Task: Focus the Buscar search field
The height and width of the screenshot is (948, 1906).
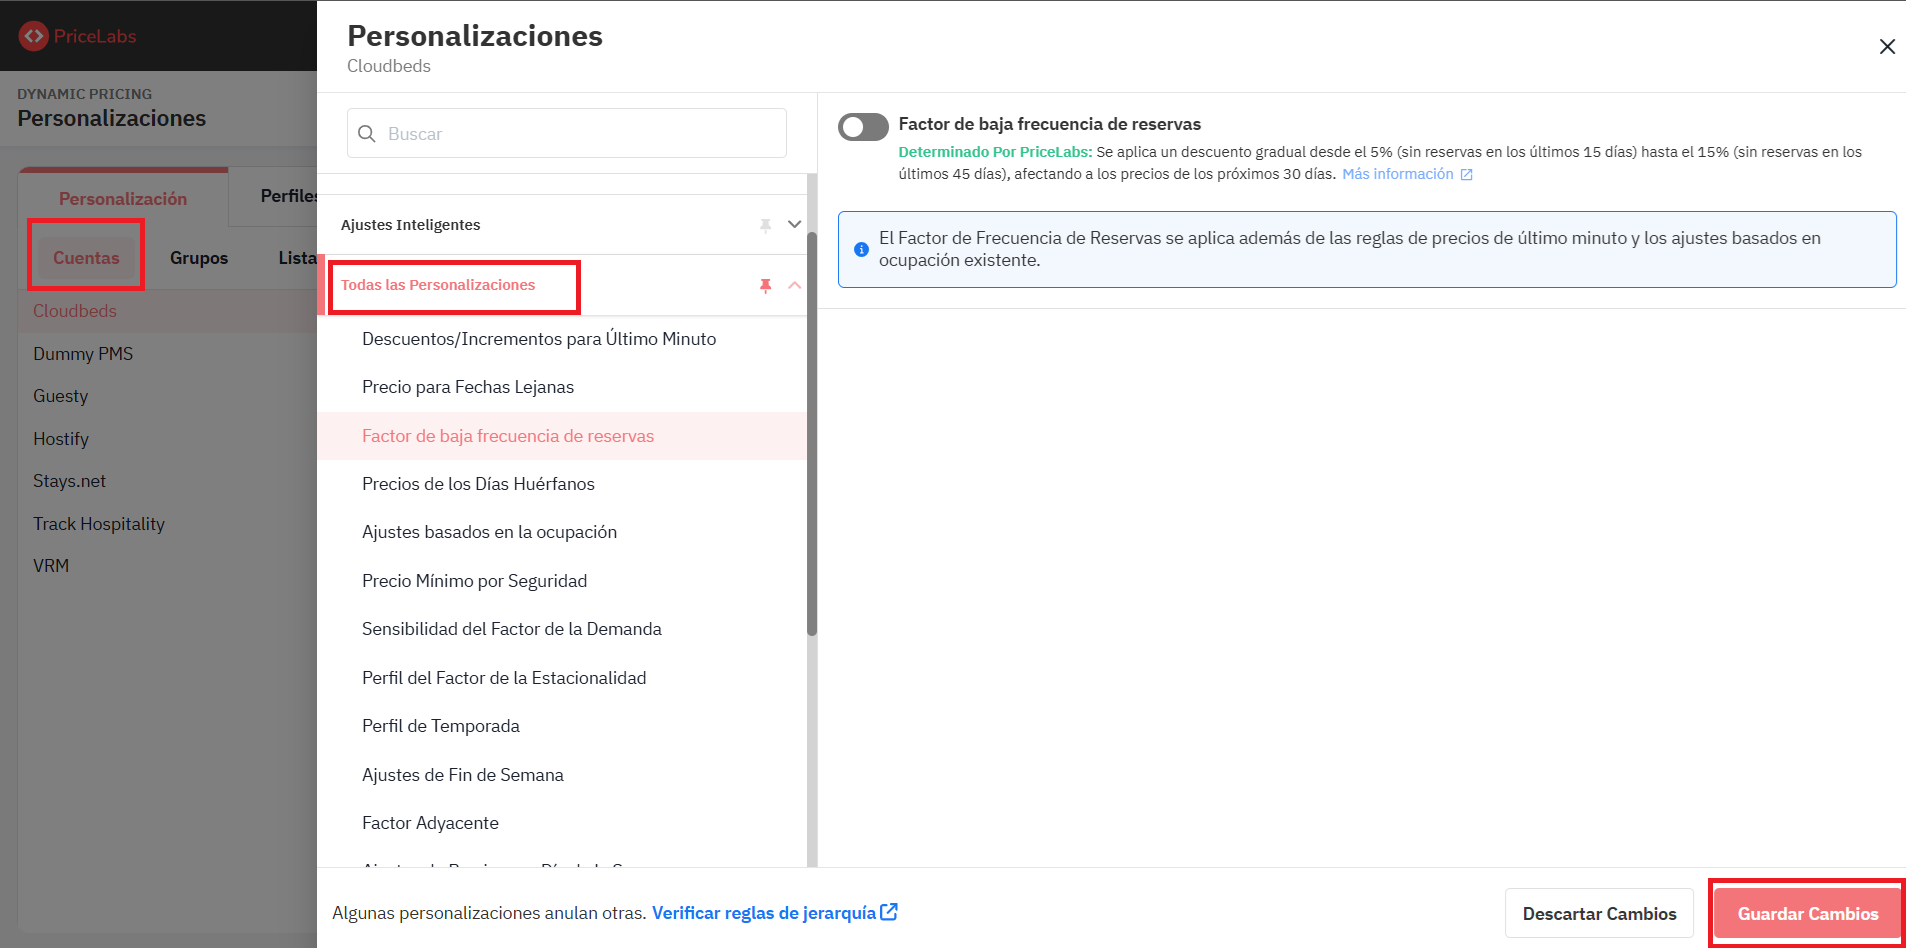Action: [x=567, y=133]
